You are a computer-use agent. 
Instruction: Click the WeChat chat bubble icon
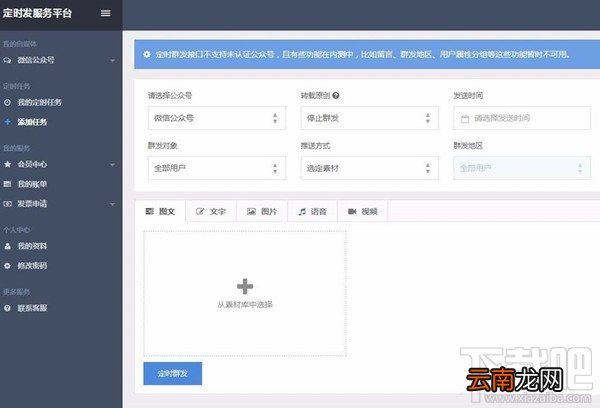[x=7, y=60]
